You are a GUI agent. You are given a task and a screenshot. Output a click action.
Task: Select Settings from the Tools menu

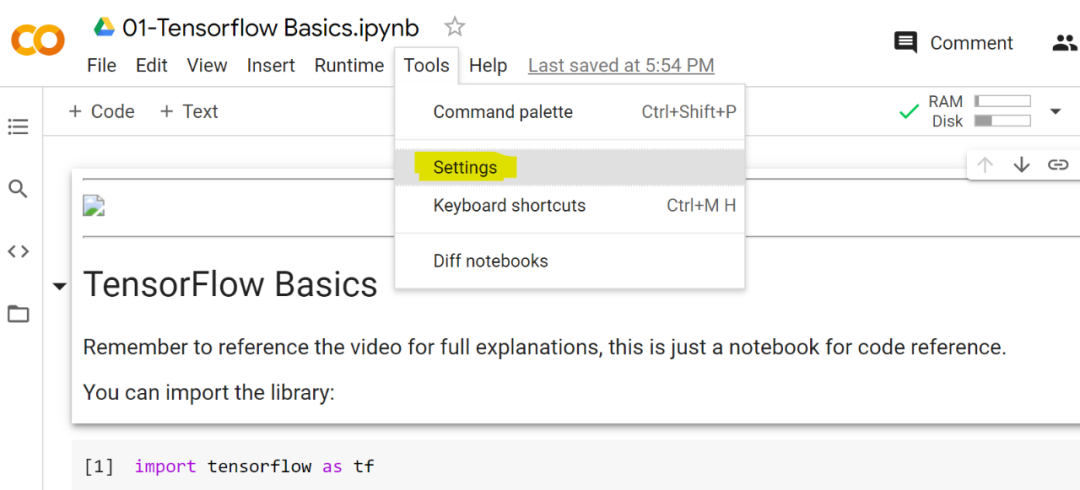[x=465, y=167]
